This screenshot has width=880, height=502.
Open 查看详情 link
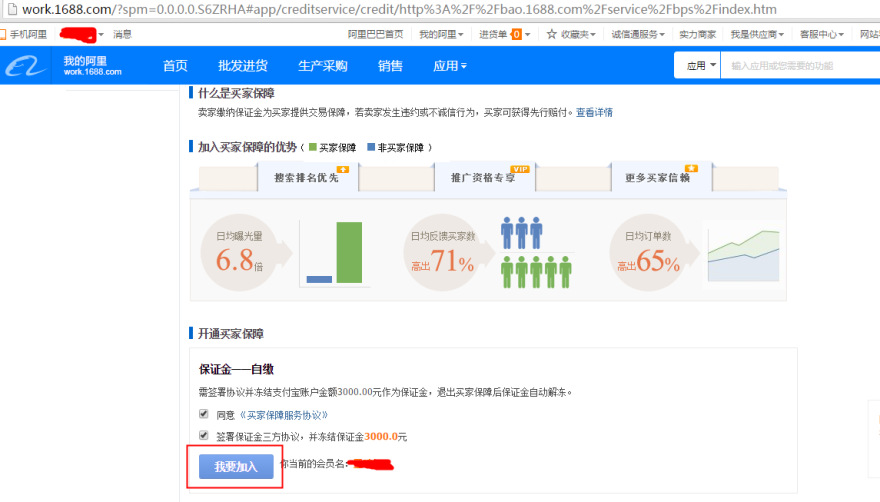[x=594, y=112]
